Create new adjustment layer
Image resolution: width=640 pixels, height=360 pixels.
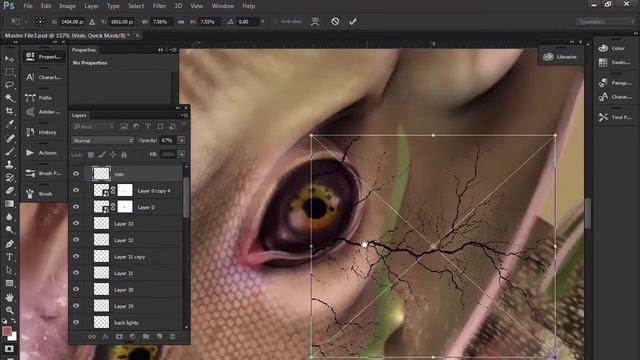pos(132,337)
